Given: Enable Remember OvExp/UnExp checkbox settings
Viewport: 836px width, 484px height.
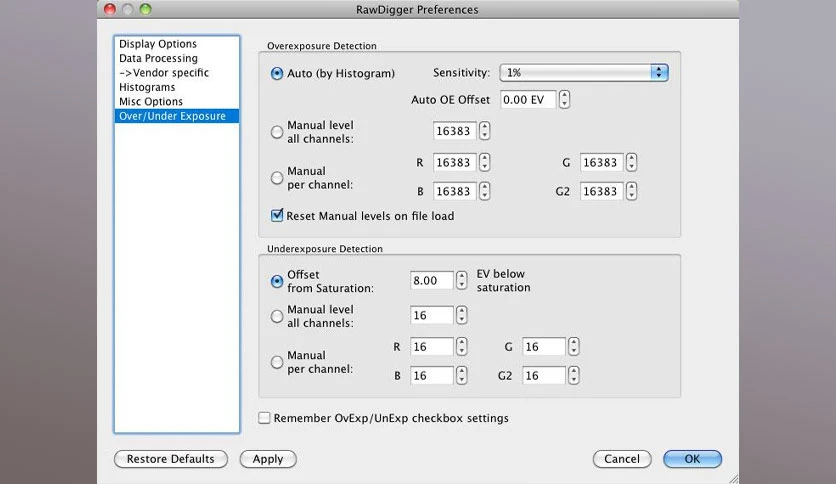Looking at the screenshot, I should pyautogui.click(x=264, y=418).
